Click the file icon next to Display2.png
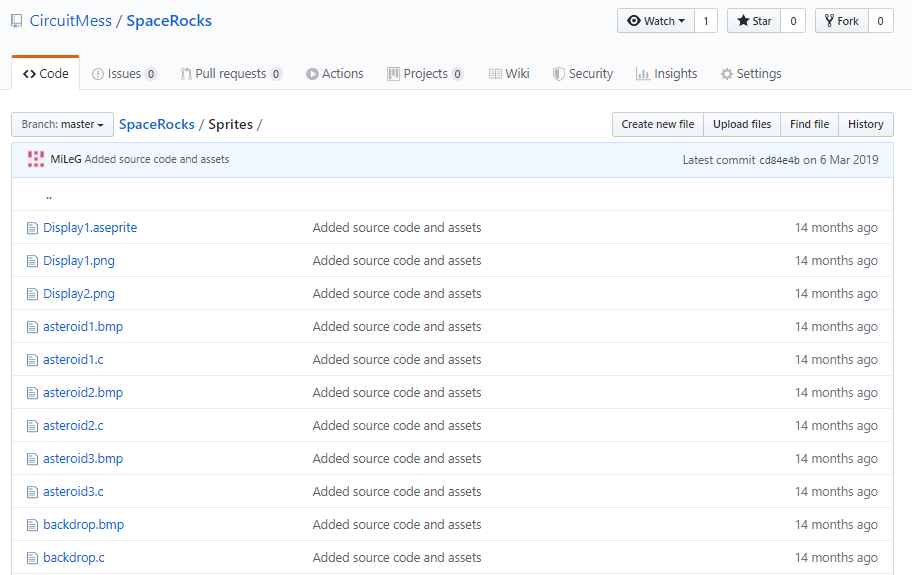 33,294
